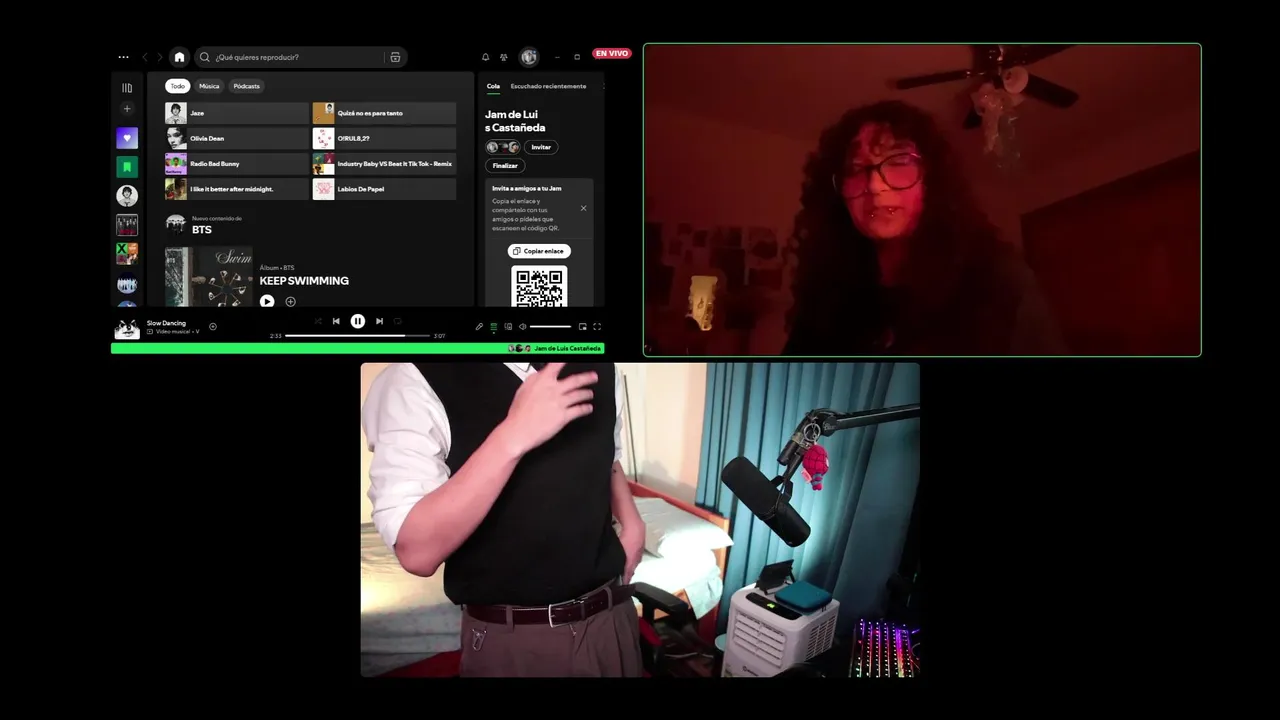Open the Ed Sheeran X album in sidebar
Screen dimensions: 1280x720
click(x=127, y=254)
